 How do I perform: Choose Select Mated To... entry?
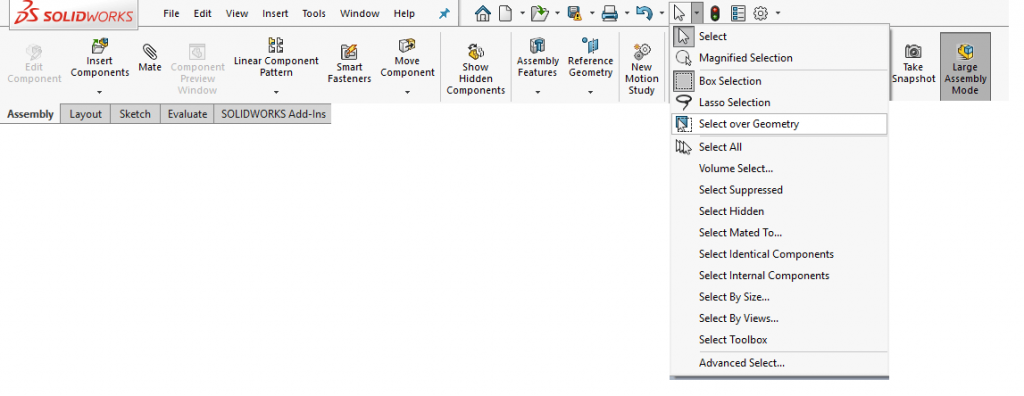point(780,233)
